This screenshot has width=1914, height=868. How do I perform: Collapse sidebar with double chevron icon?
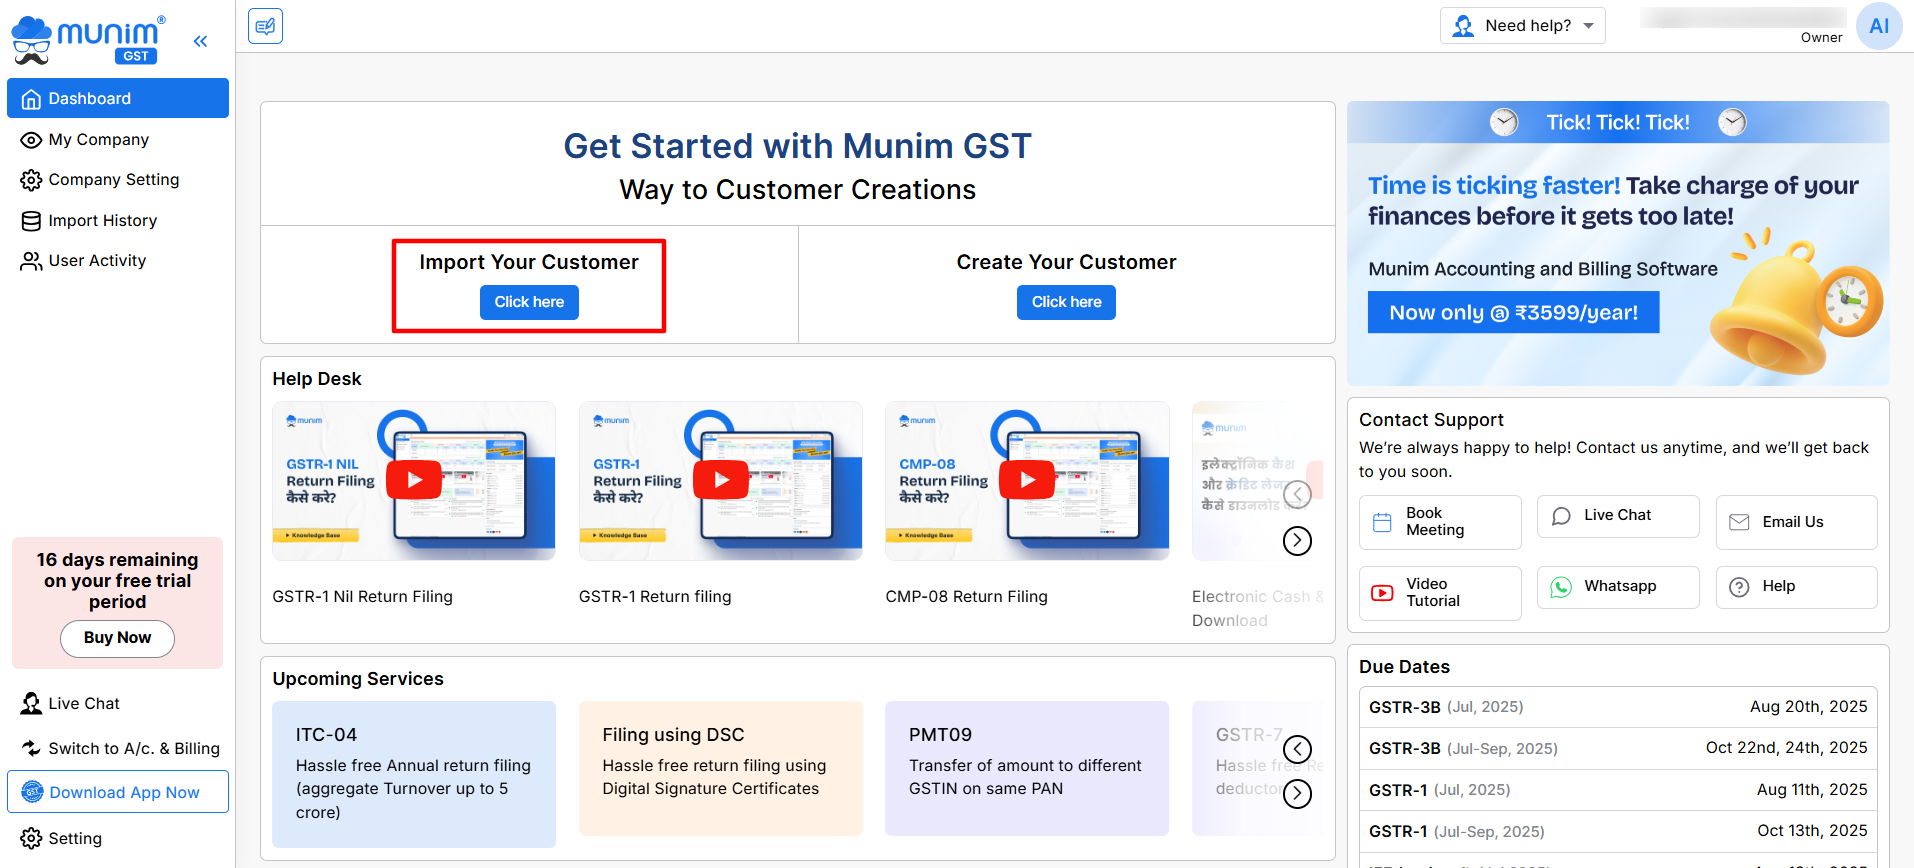pyautogui.click(x=200, y=41)
